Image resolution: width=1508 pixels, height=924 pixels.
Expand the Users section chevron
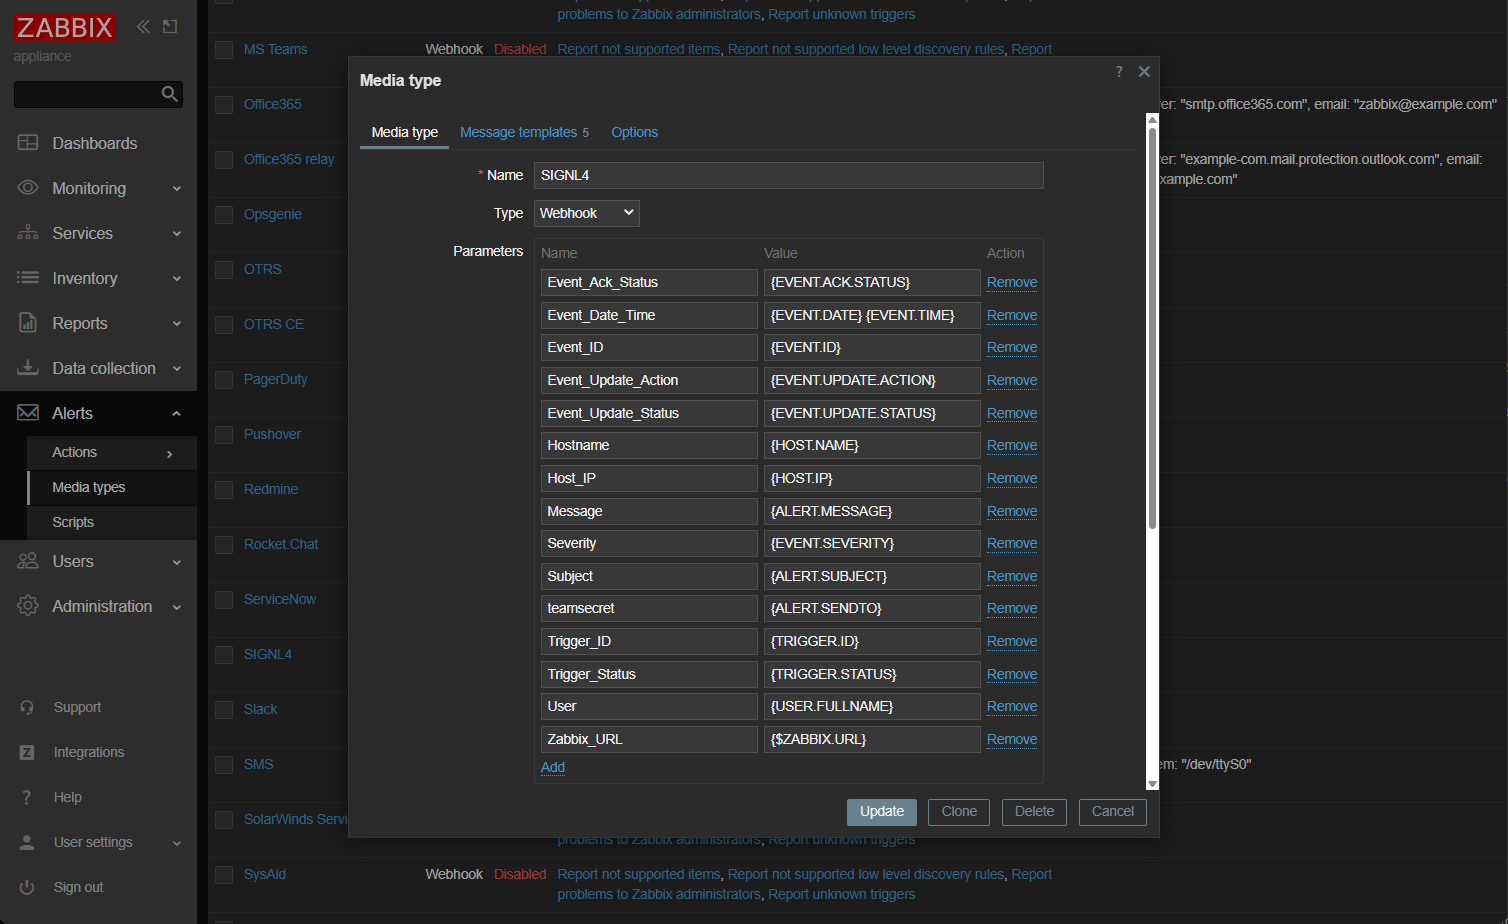point(177,562)
